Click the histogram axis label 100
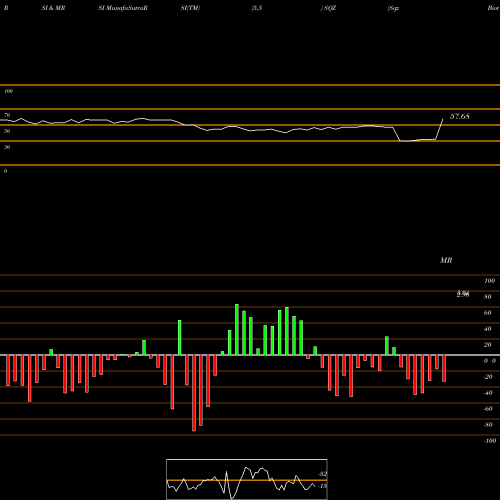The image size is (500, 500). point(489,281)
